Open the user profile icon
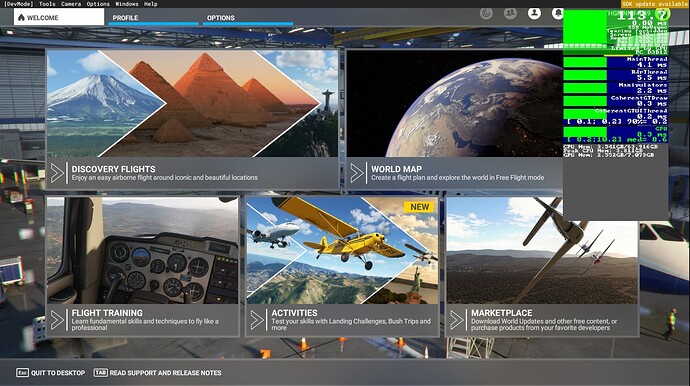The image size is (690, 386). 534,13
